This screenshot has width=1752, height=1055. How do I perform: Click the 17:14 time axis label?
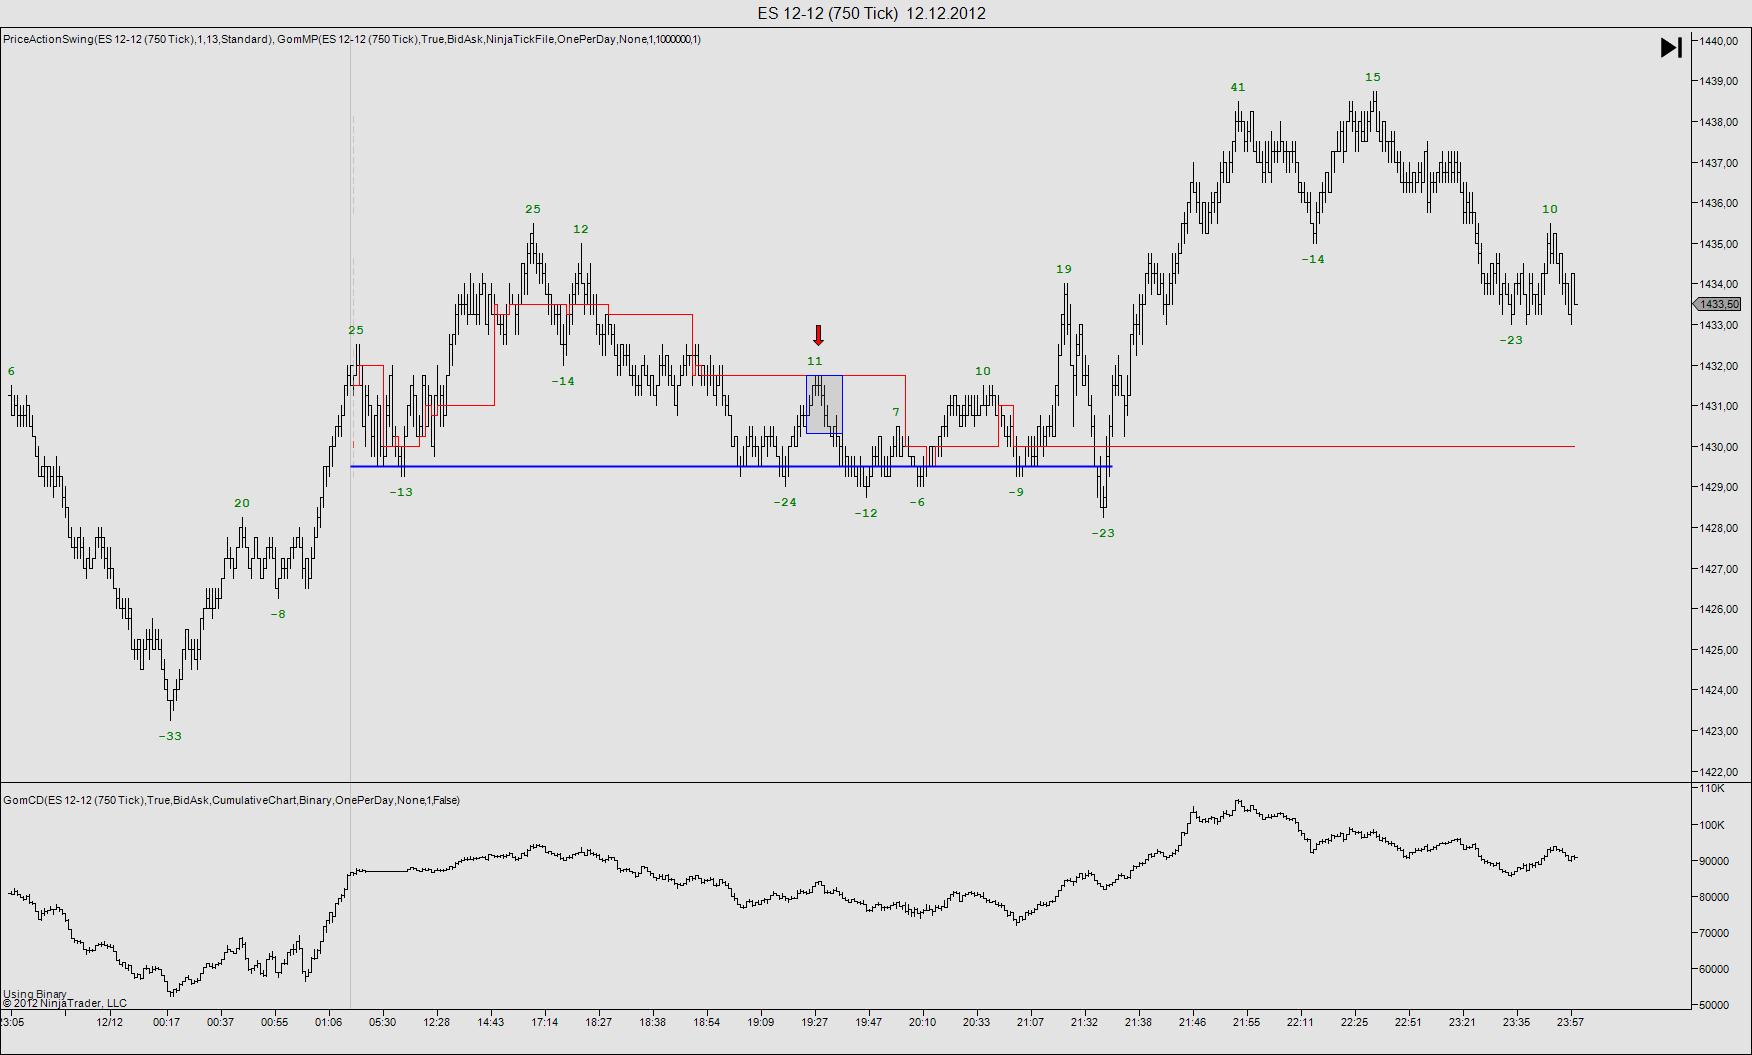pyautogui.click(x=544, y=1022)
